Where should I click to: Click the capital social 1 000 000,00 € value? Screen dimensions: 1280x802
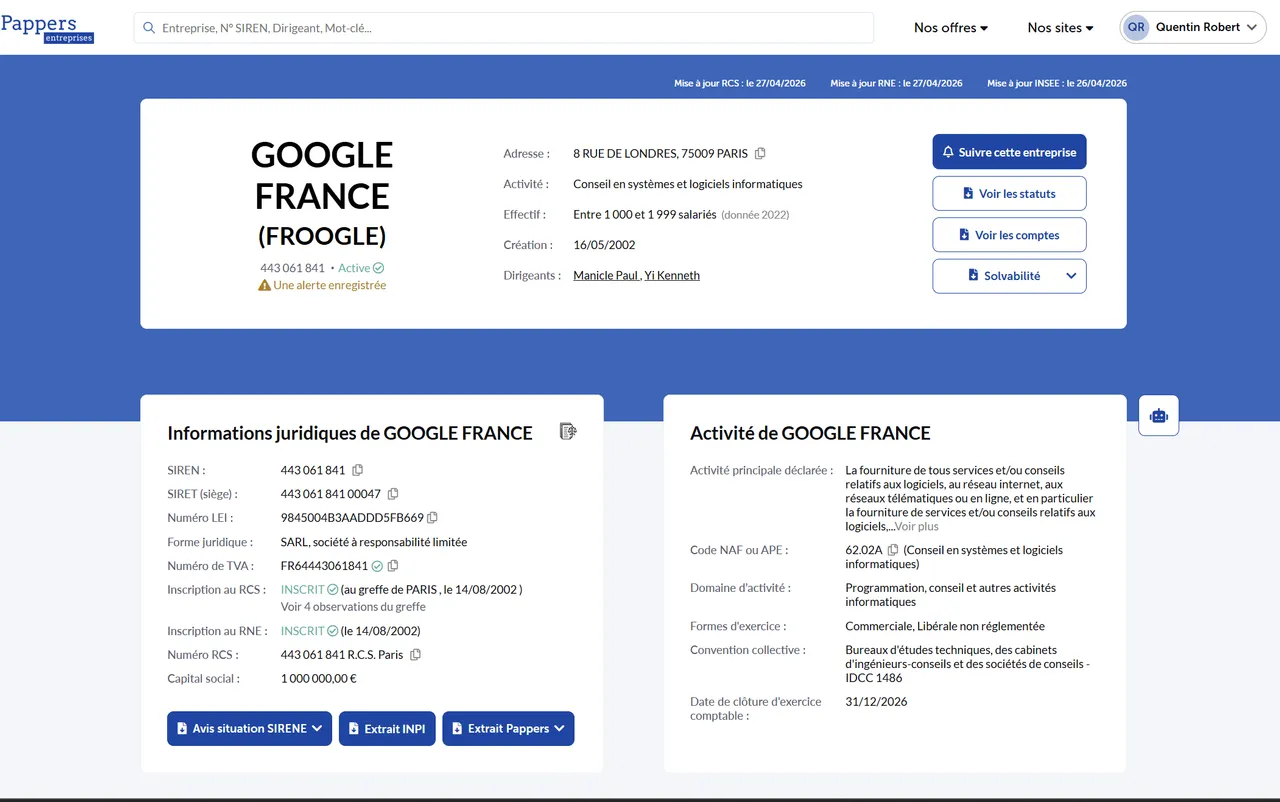pyautogui.click(x=319, y=679)
